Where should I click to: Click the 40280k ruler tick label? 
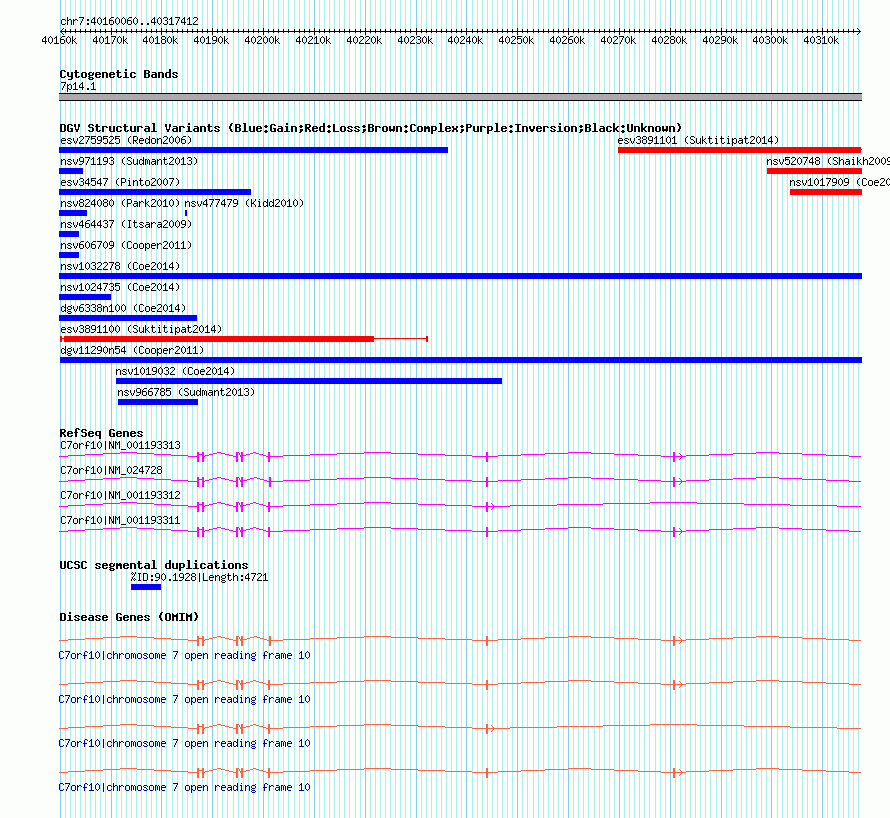669,40
